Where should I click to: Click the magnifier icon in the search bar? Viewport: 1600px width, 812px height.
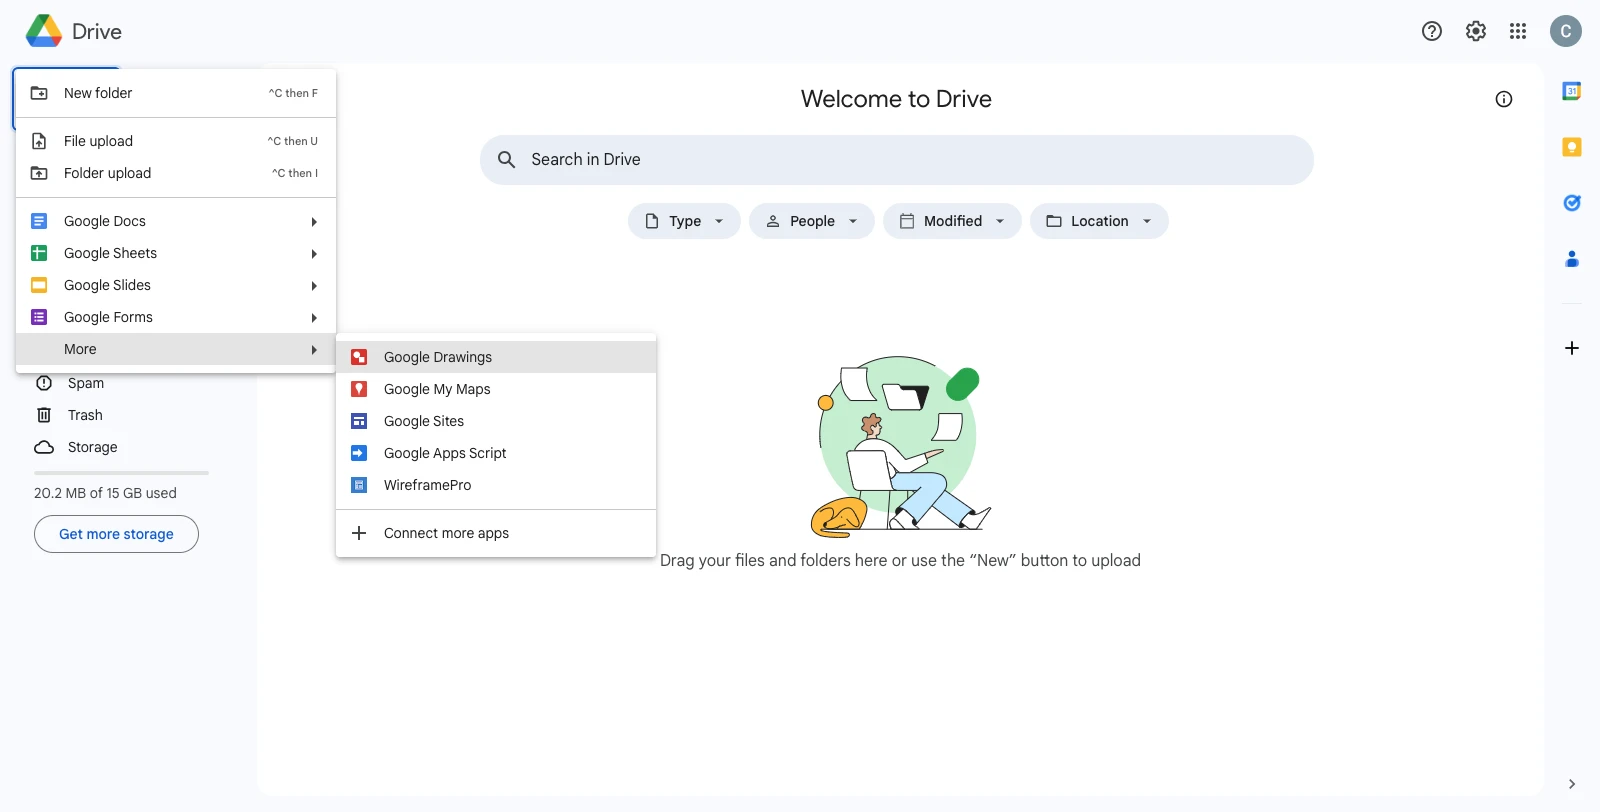[507, 160]
